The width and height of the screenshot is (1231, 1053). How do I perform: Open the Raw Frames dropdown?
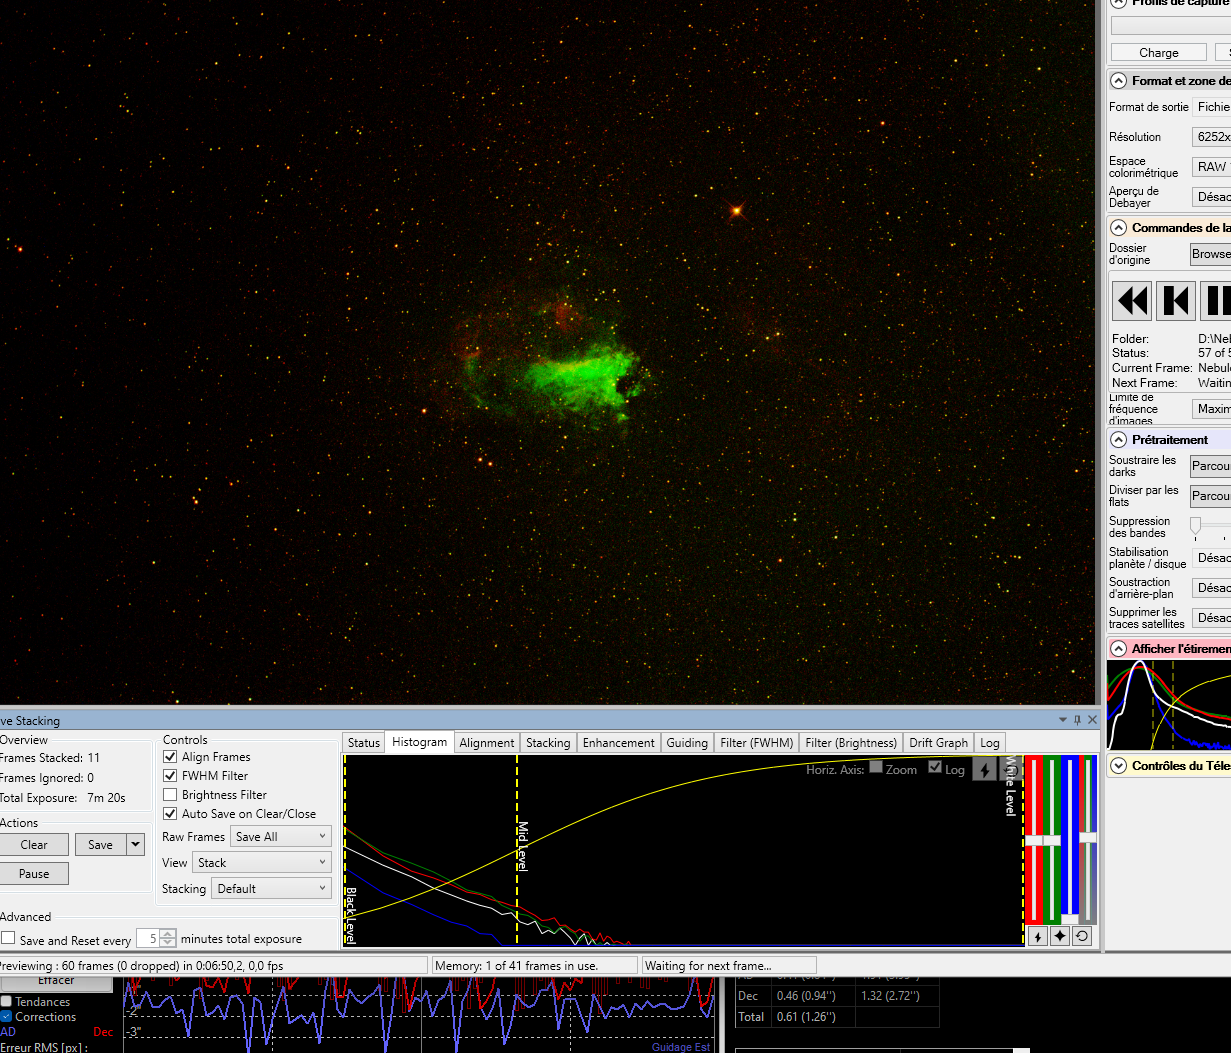(x=280, y=837)
